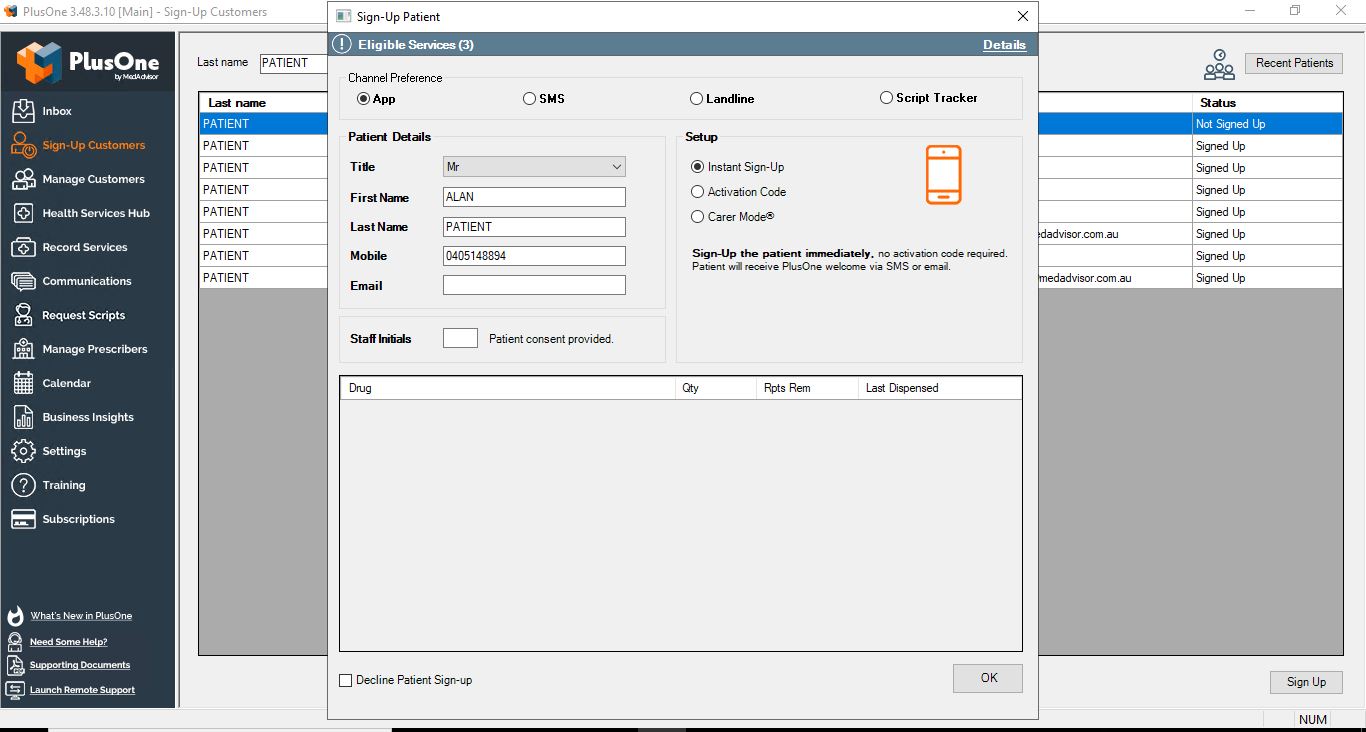Open Business Insights menu item
This screenshot has height=732, width=1366.
[88, 417]
